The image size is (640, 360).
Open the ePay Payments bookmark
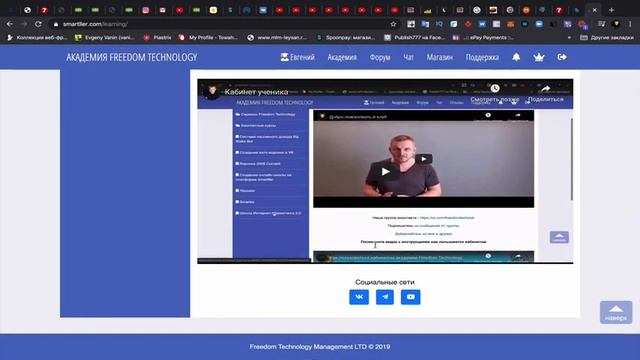pos(484,38)
